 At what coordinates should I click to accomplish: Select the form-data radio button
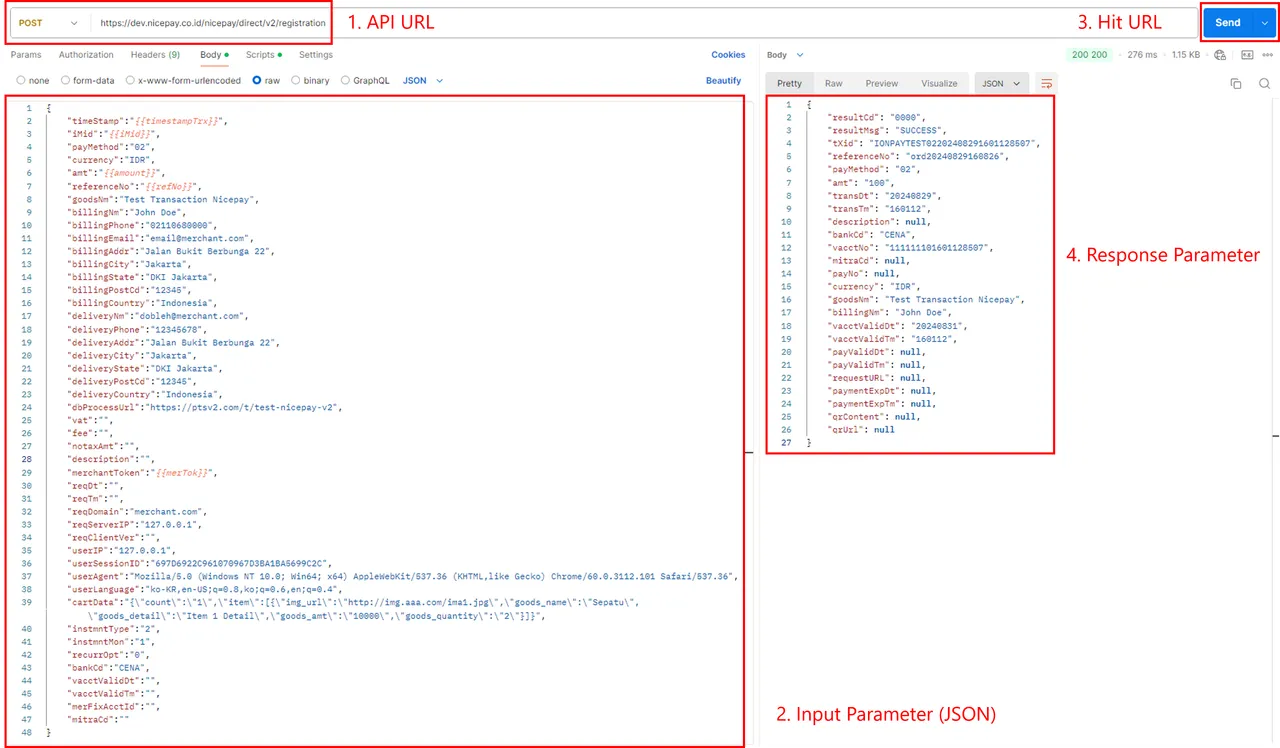[x=66, y=80]
